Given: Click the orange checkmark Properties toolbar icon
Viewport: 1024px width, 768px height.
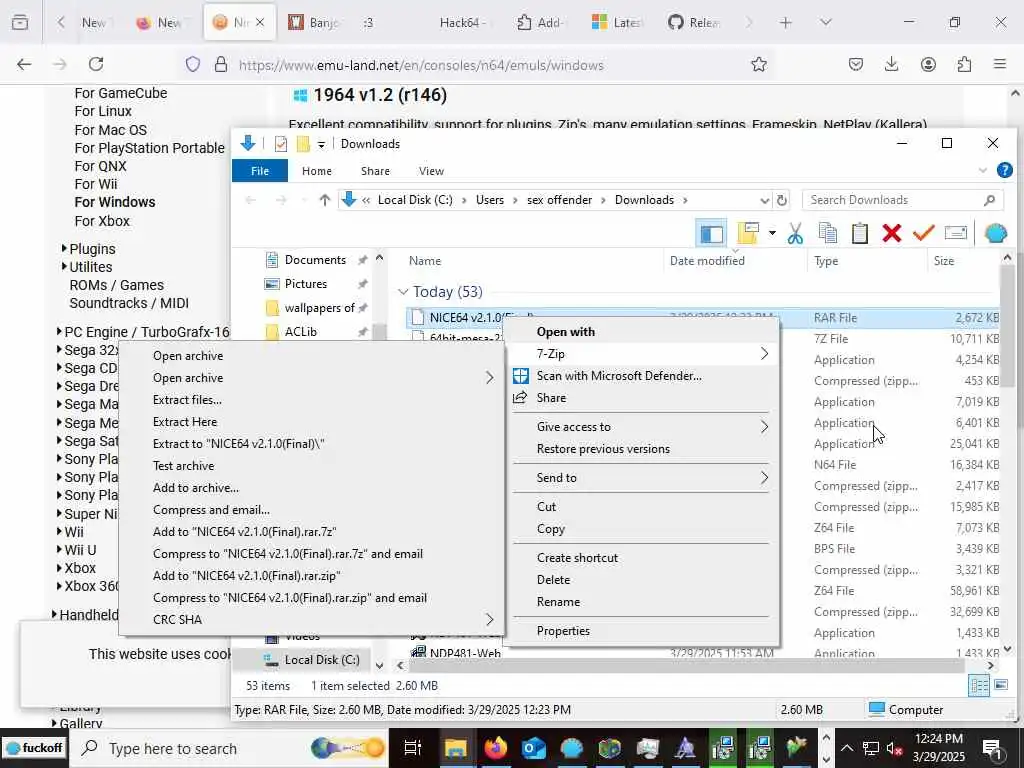Looking at the screenshot, I should pos(923,233).
